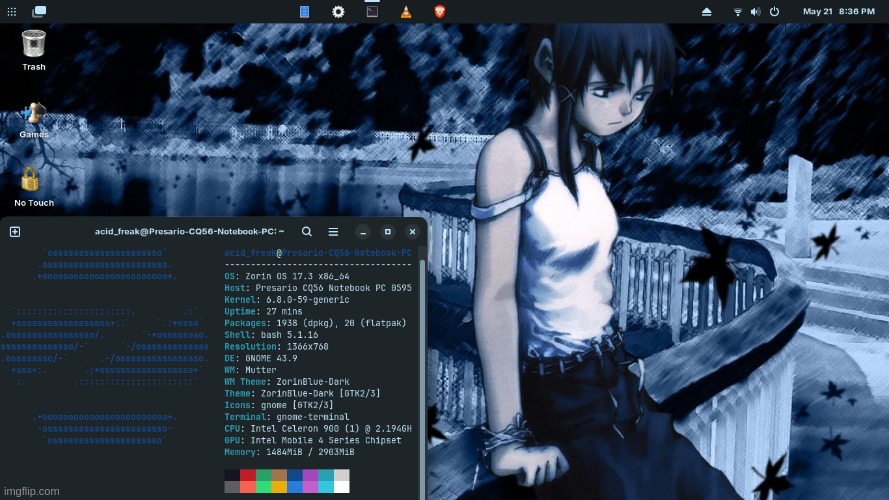This screenshot has width=889, height=500.
Task: Click the "gnome [GTK2/3]" icons value
Action: pos(297,405)
